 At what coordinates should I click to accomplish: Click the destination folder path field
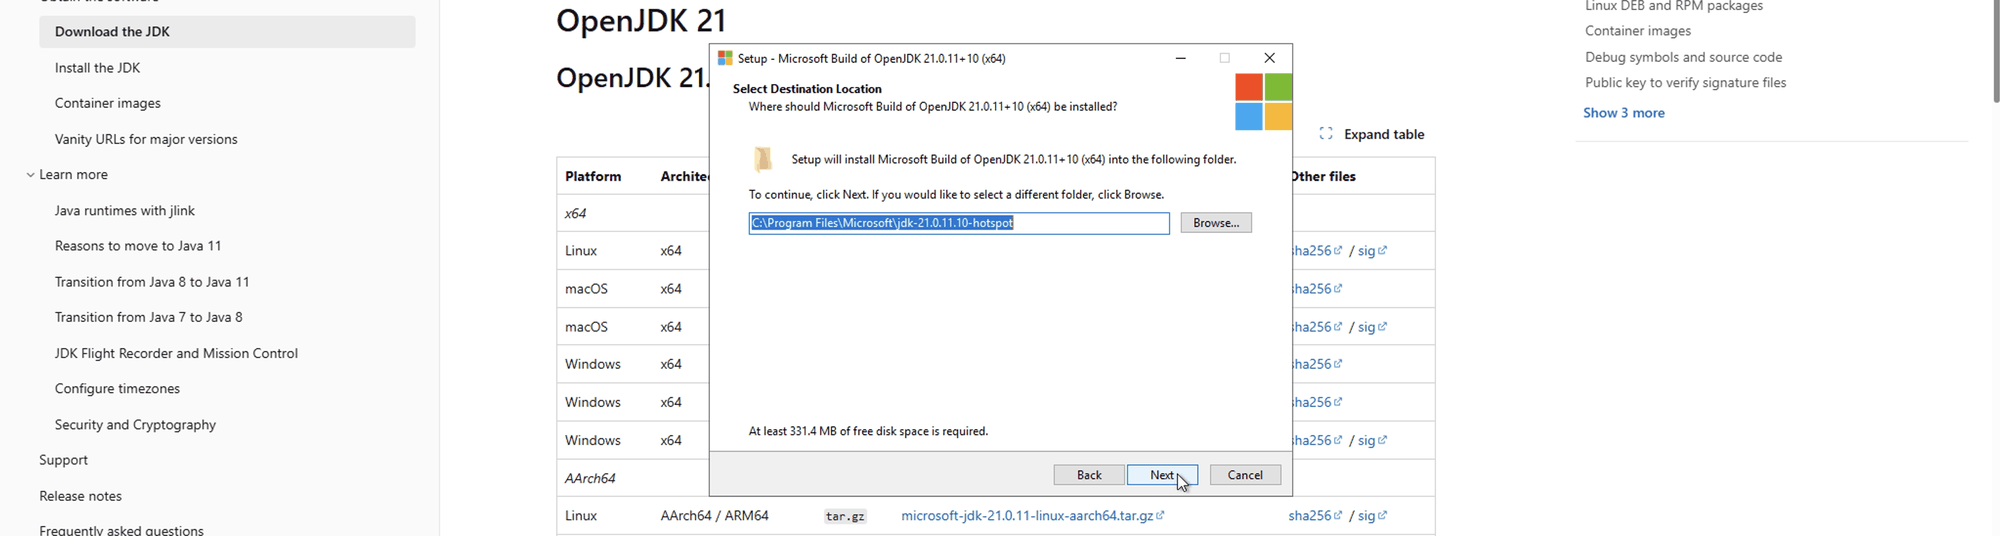959,223
